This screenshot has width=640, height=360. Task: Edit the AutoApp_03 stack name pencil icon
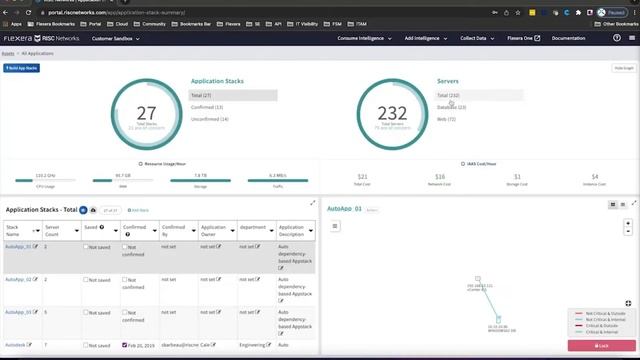(x=36, y=312)
